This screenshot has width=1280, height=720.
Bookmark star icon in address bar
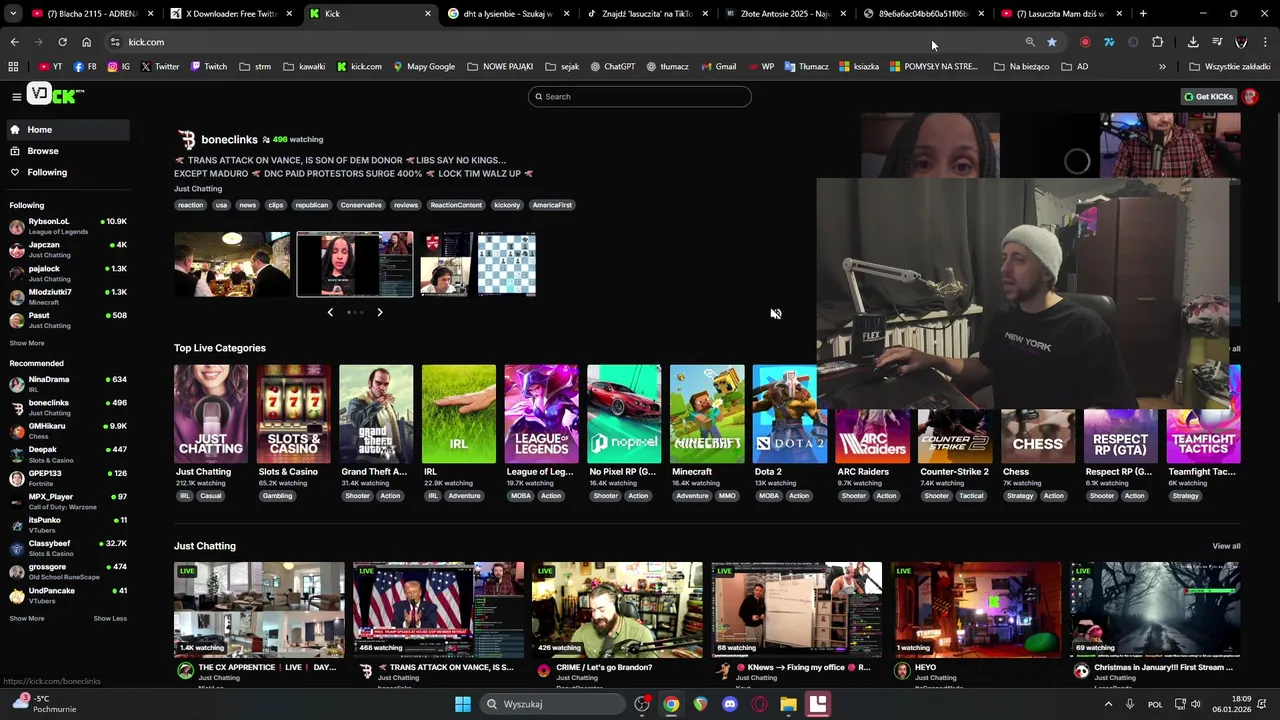pyautogui.click(x=1052, y=42)
